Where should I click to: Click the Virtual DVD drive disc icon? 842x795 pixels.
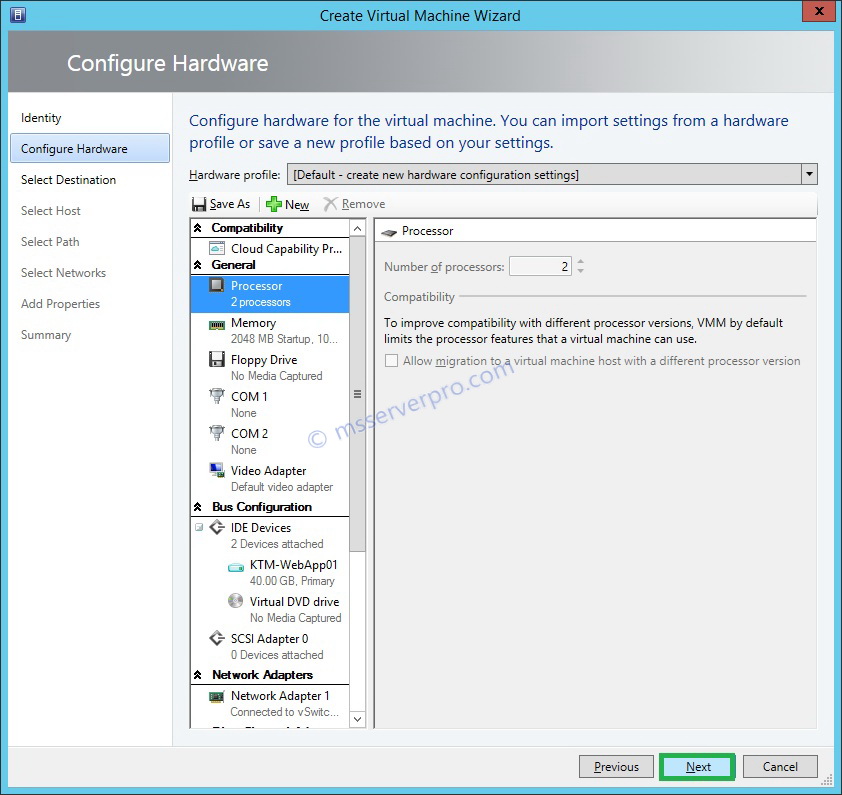[236, 601]
